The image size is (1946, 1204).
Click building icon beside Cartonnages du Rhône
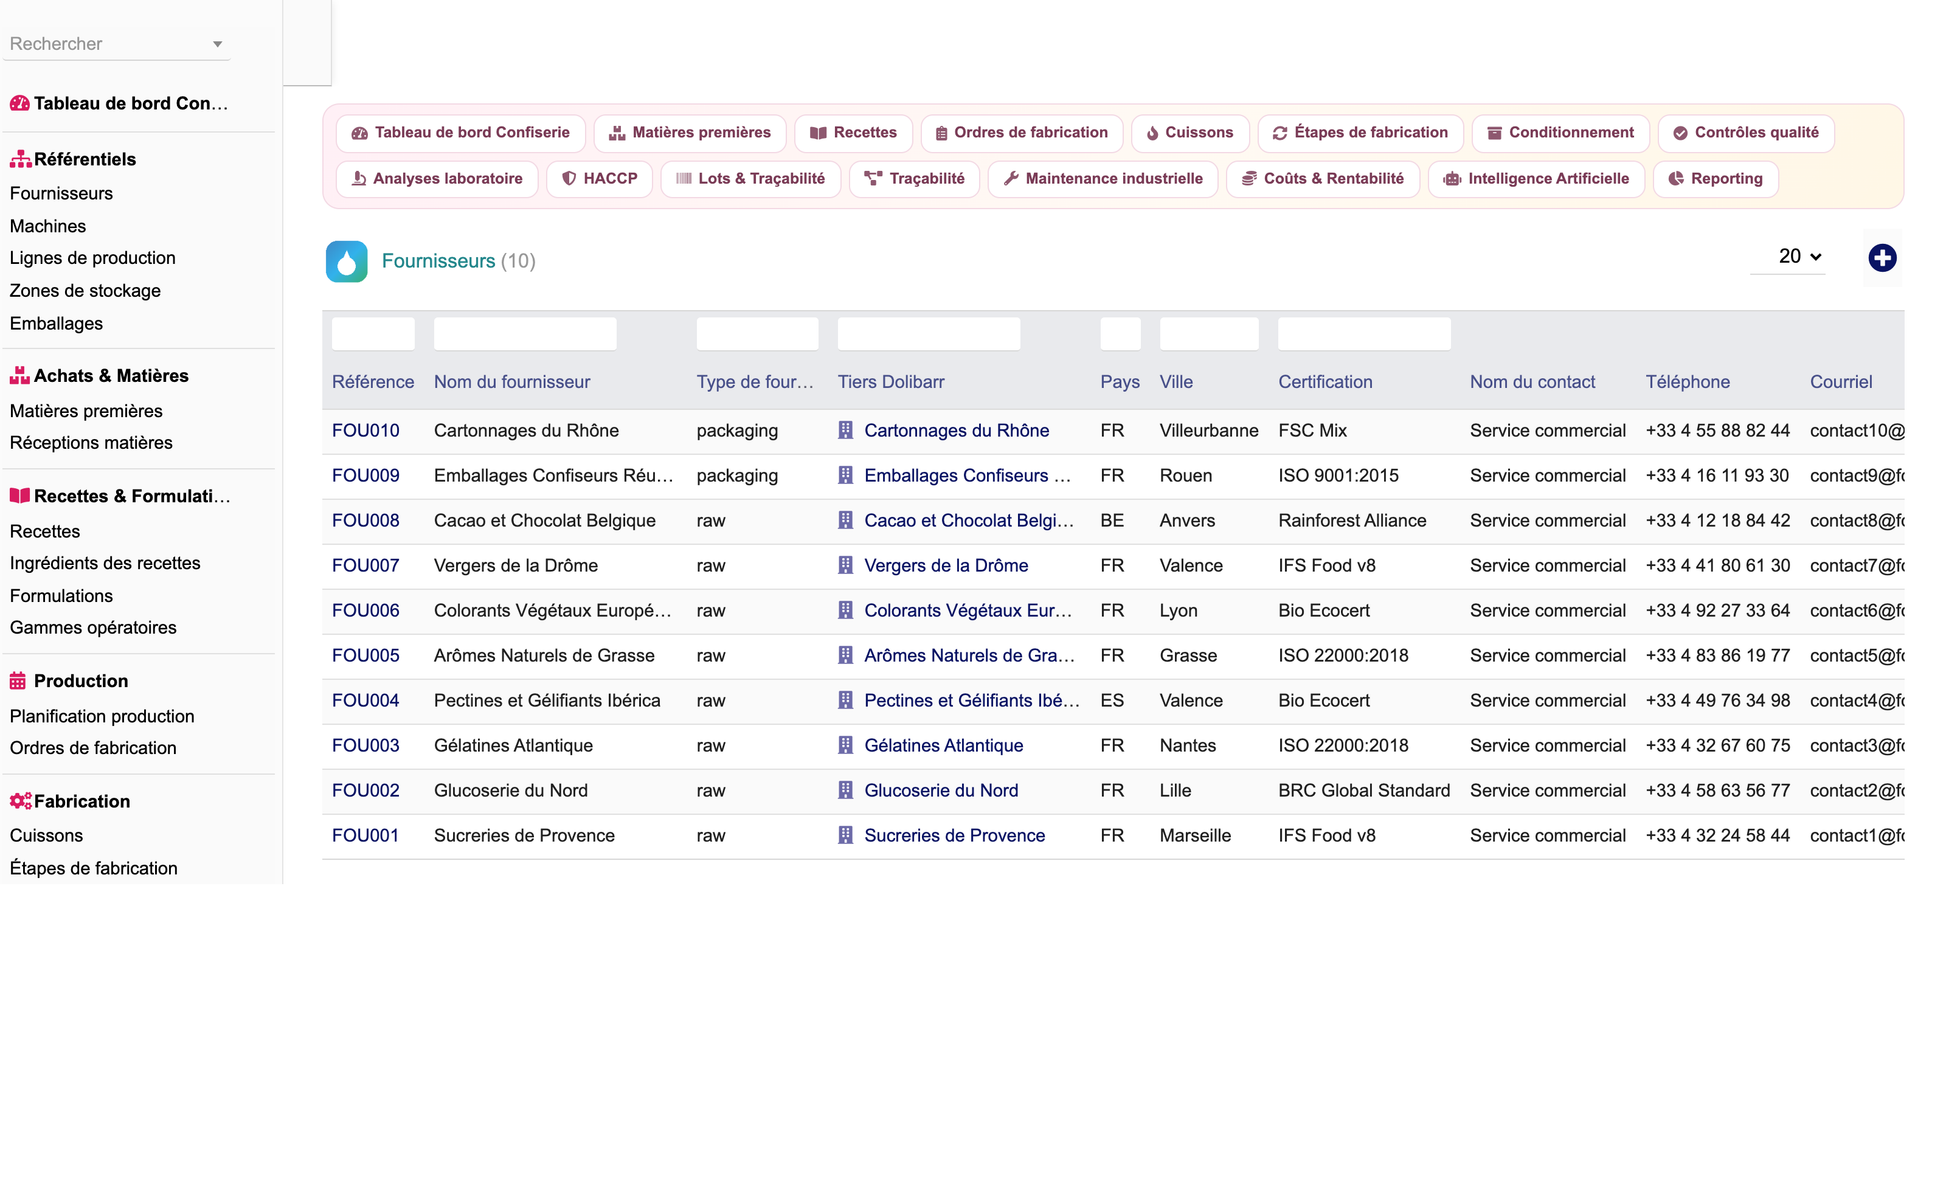(x=846, y=430)
